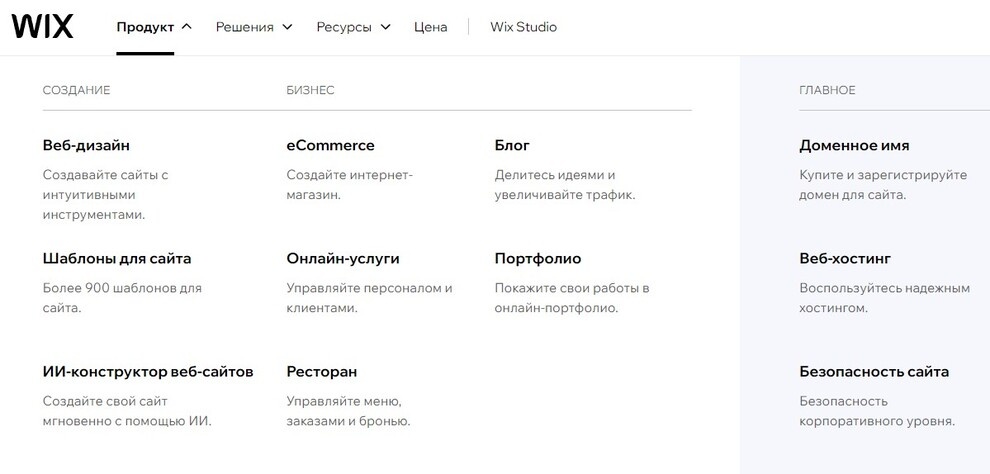The width and height of the screenshot is (990, 474).
Task: Open the Wix Studio link
Action: [523, 27]
